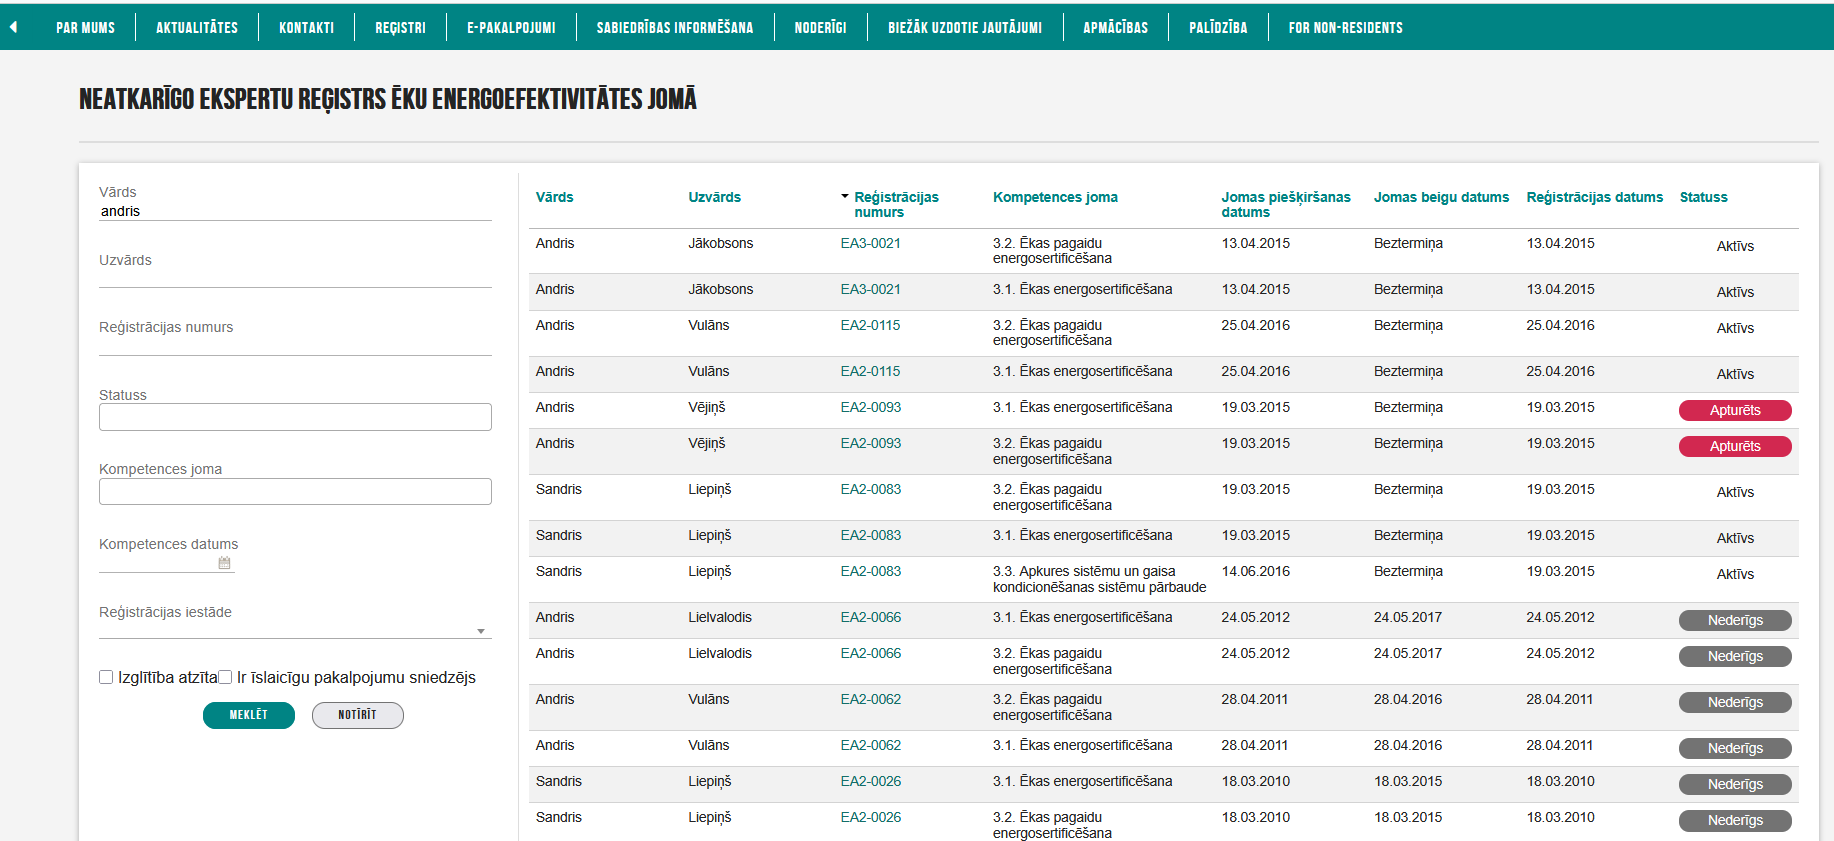Image resolution: width=1834 pixels, height=841 pixels.
Task: Sort table by Uzvārds column header
Action: [714, 197]
